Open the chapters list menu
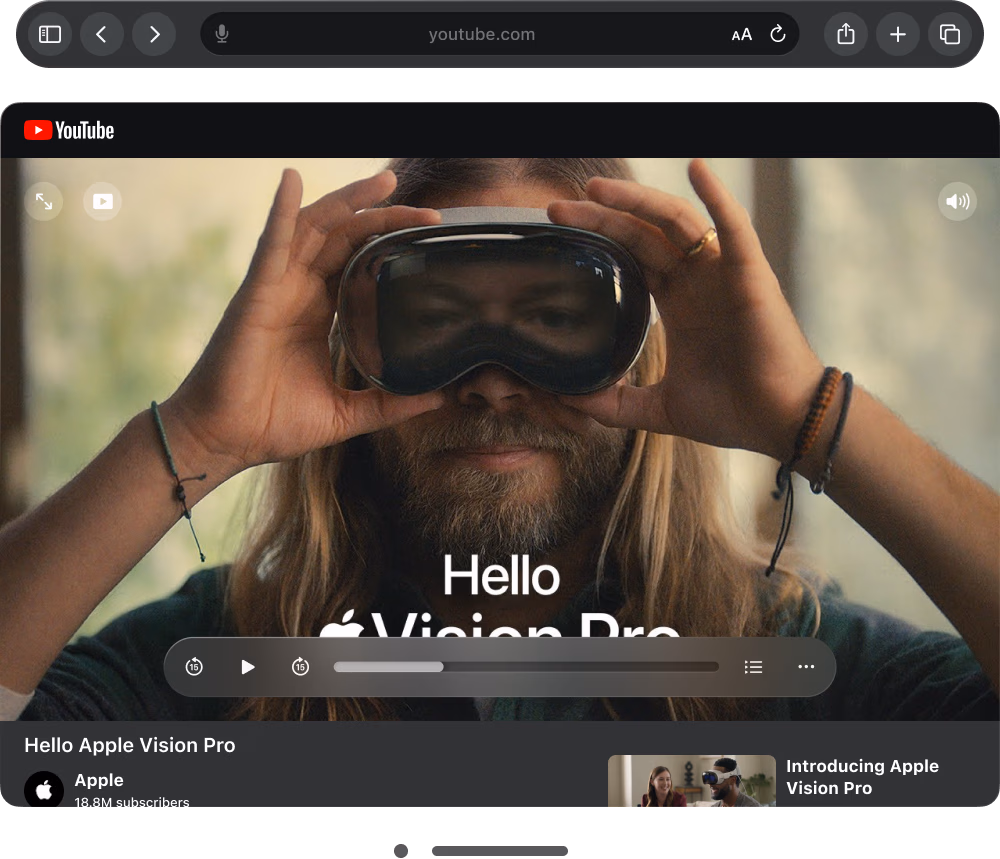1000x859 pixels. 753,667
